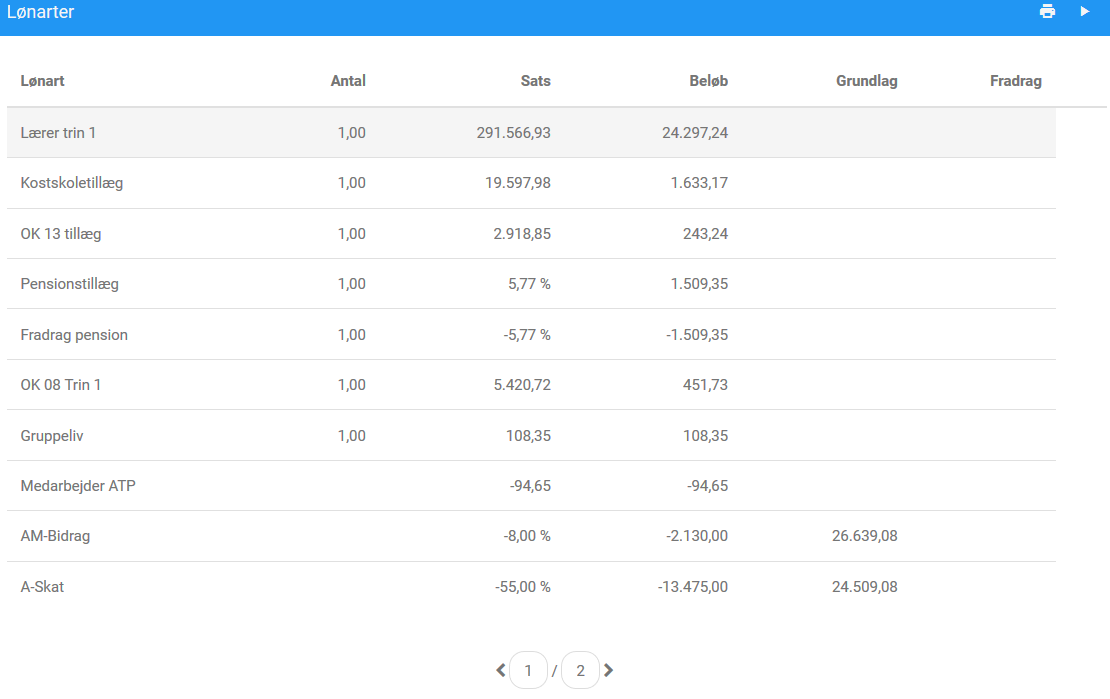Go to previous page with left chevron
The image size is (1110, 699).
pyautogui.click(x=500, y=670)
